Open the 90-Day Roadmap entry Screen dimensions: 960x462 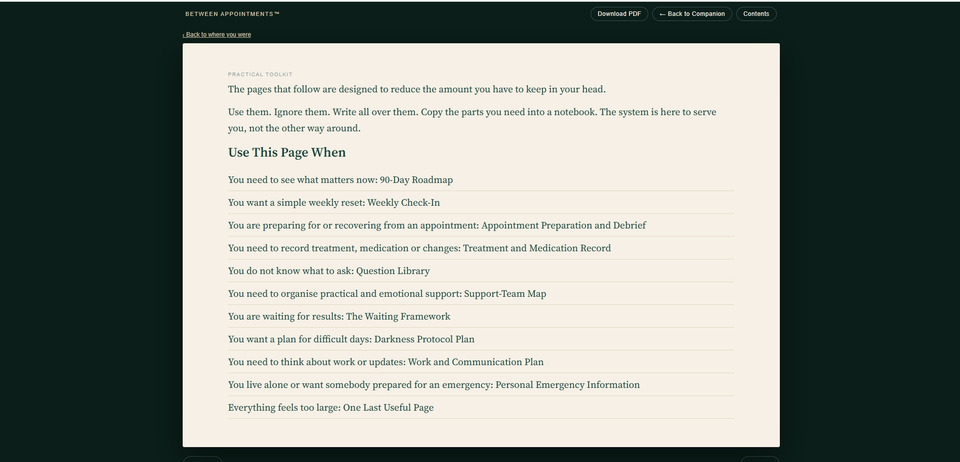tap(481, 180)
